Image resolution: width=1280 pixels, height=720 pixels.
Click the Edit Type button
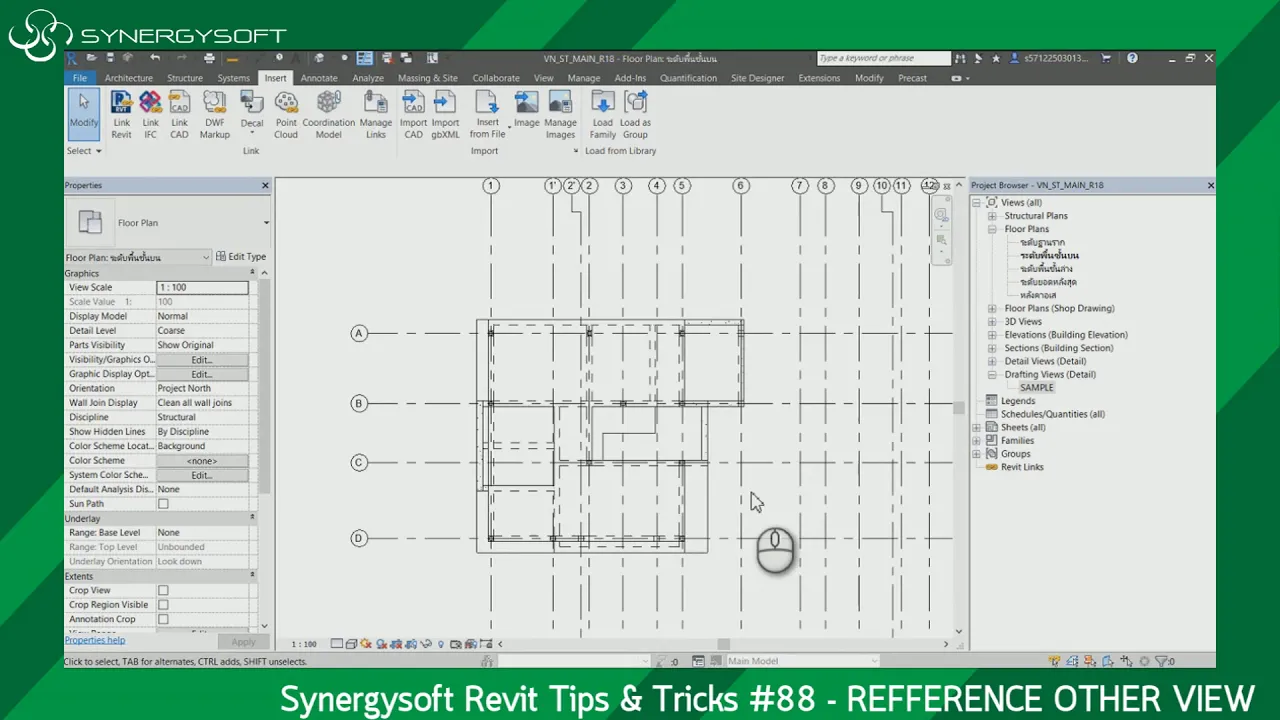(242, 257)
